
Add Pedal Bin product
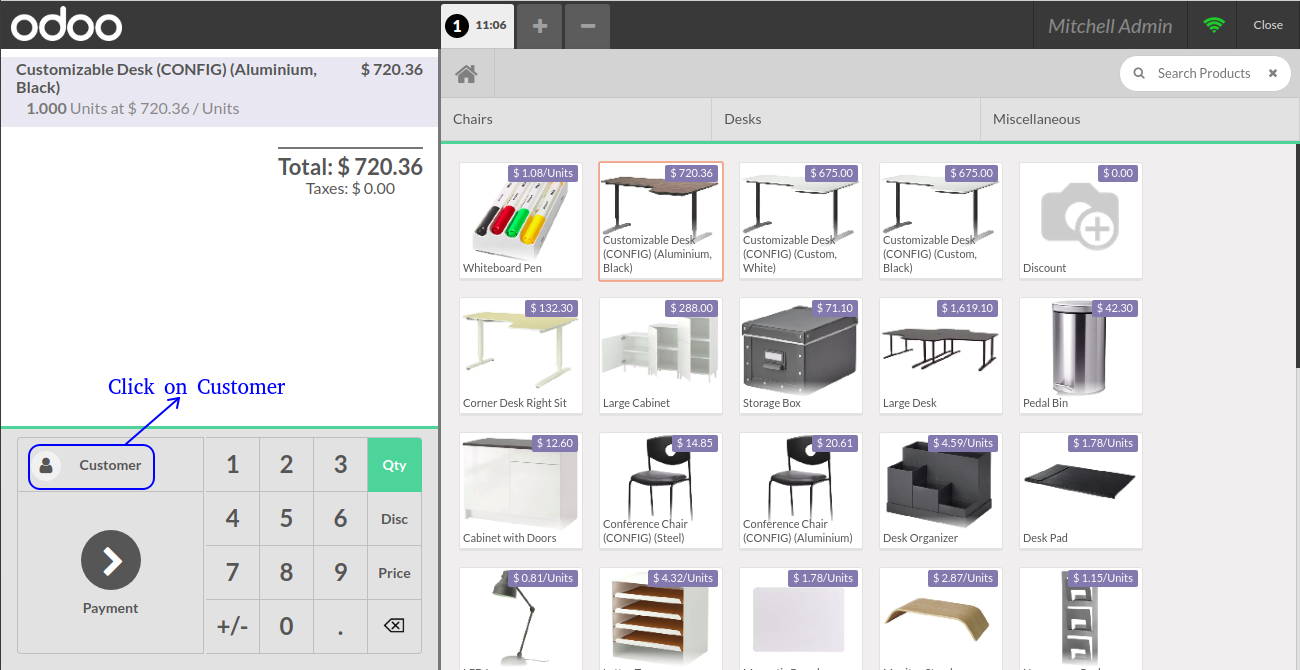pos(1081,356)
